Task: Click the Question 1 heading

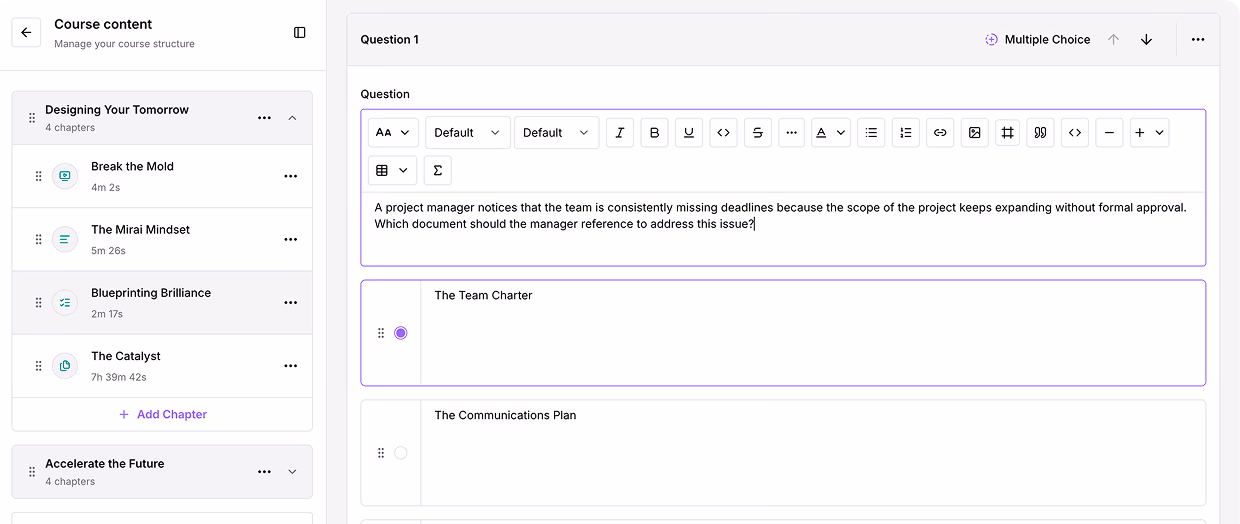Action: tap(390, 40)
